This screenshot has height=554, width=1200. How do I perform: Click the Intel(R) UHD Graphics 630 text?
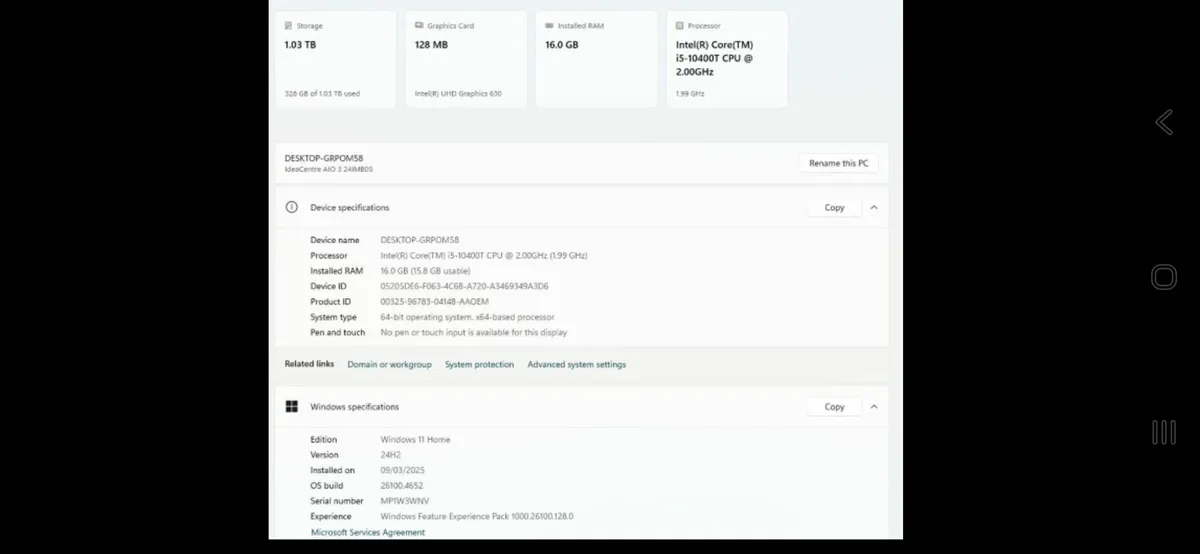[x=458, y=94]
